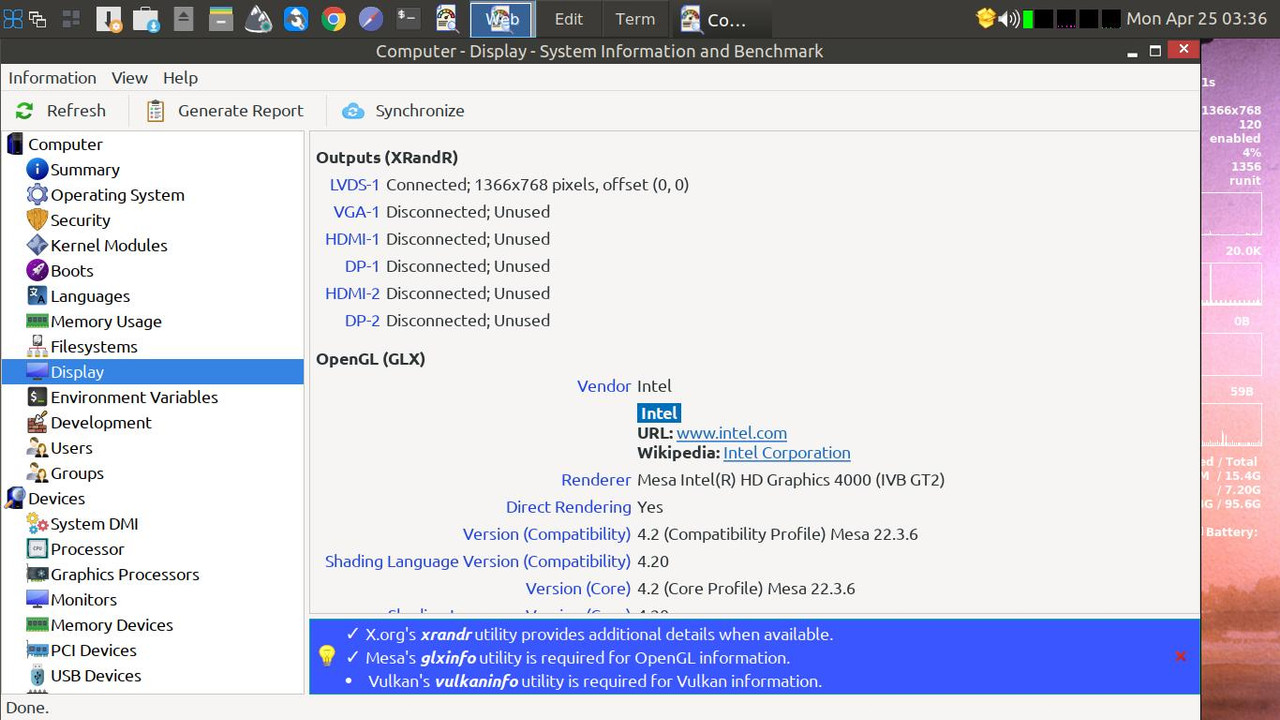Select the Kernel Modules sidebar icon
The width and height of the screenshot is (1280, 720).
[37, 245]
